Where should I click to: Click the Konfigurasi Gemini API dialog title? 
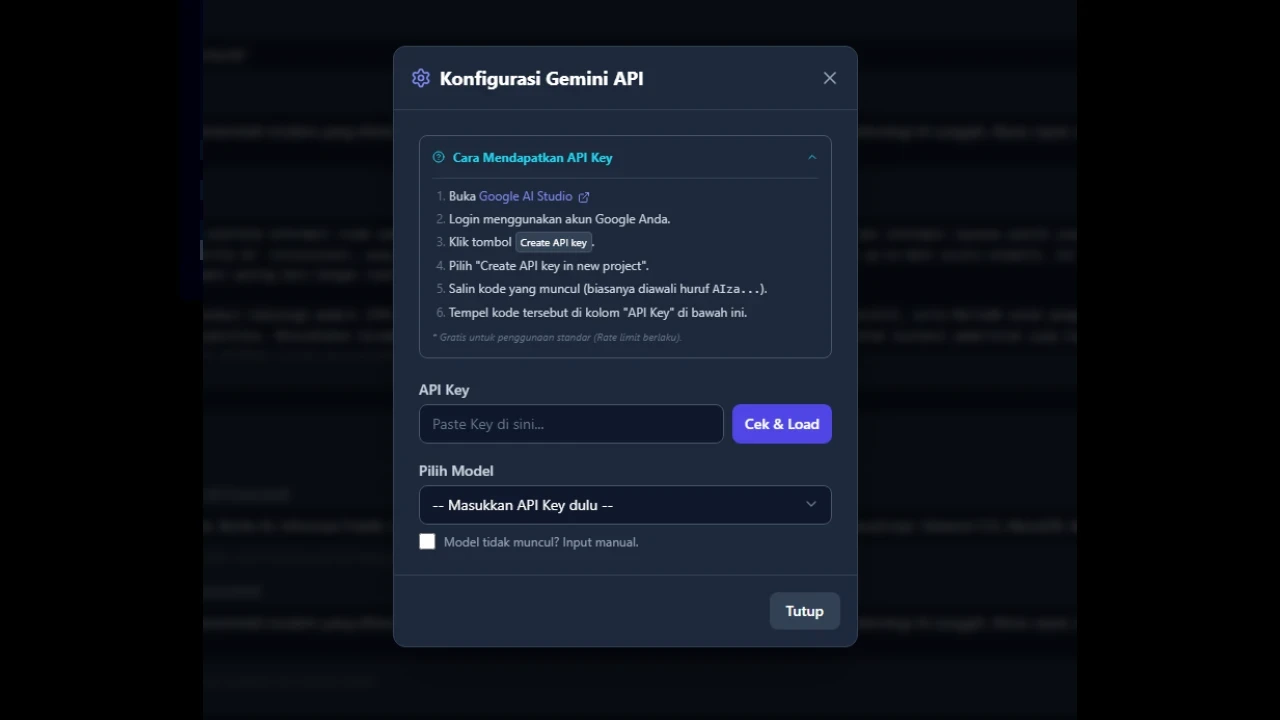coord(541,78)
